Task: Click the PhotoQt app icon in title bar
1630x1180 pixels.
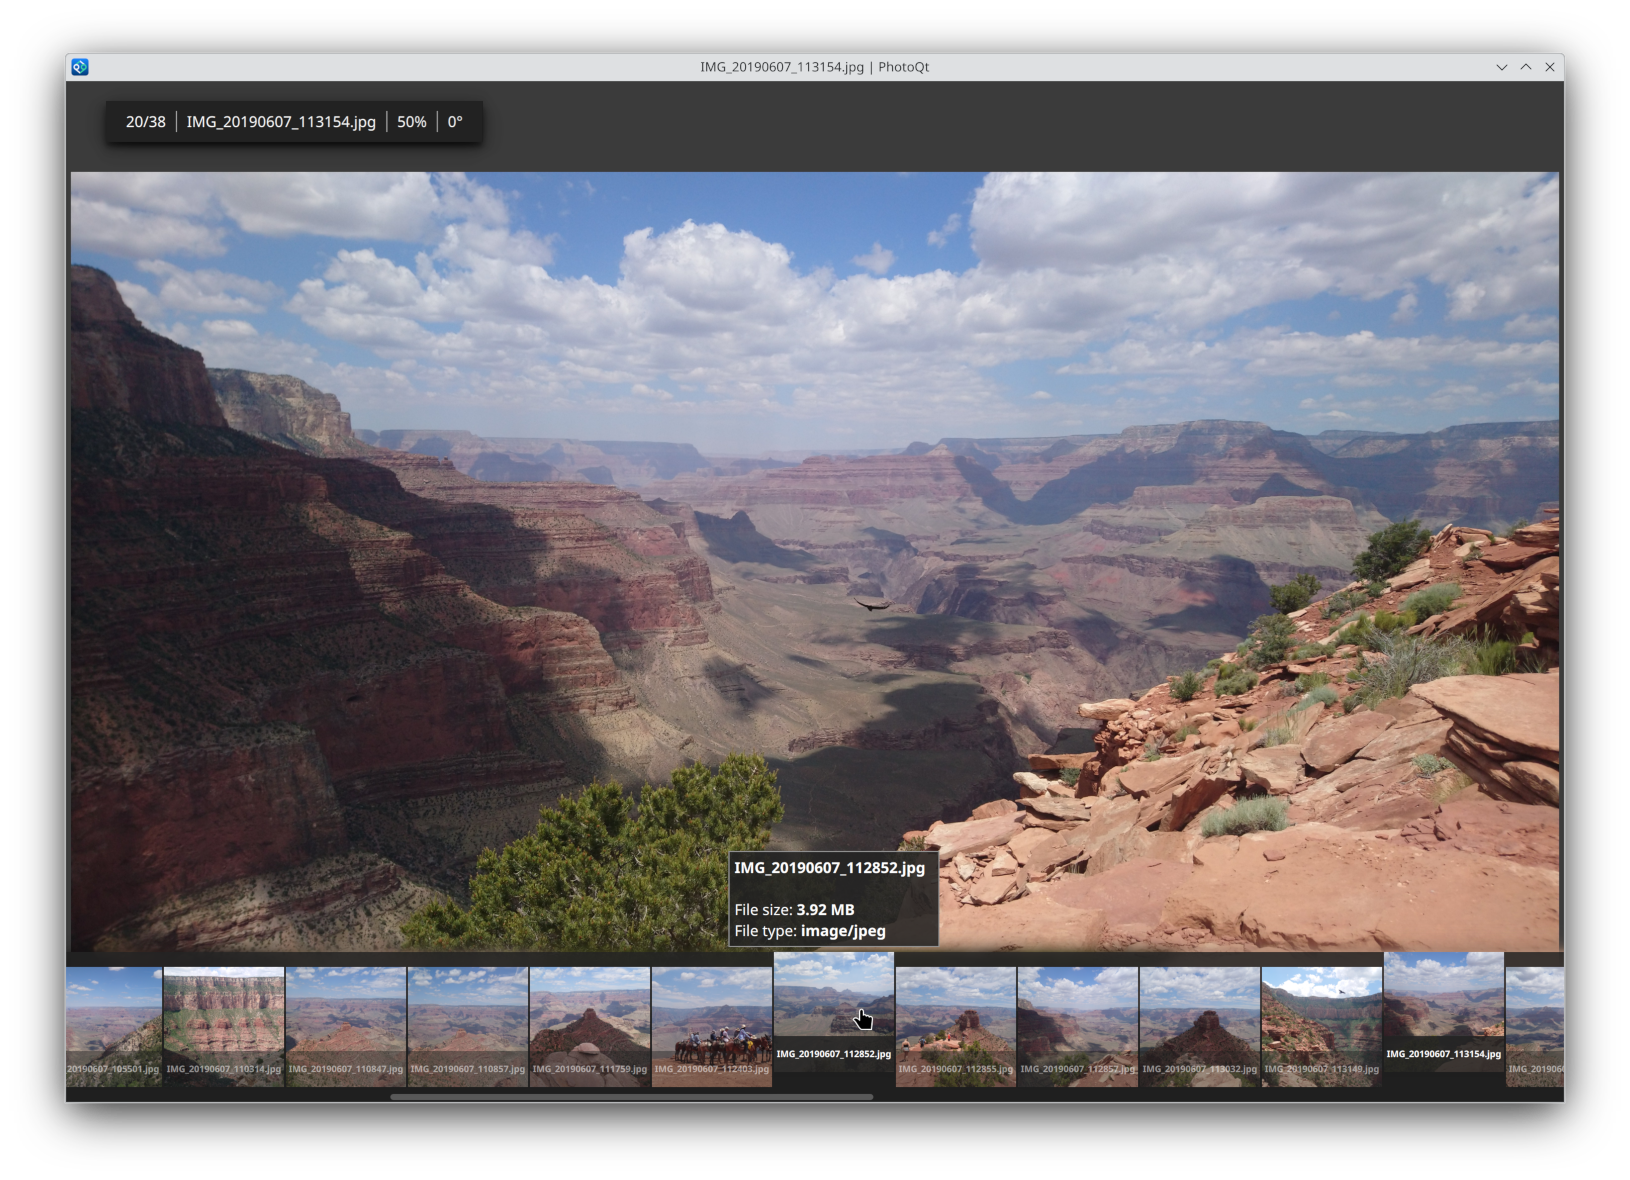Action: click(80, 67)
